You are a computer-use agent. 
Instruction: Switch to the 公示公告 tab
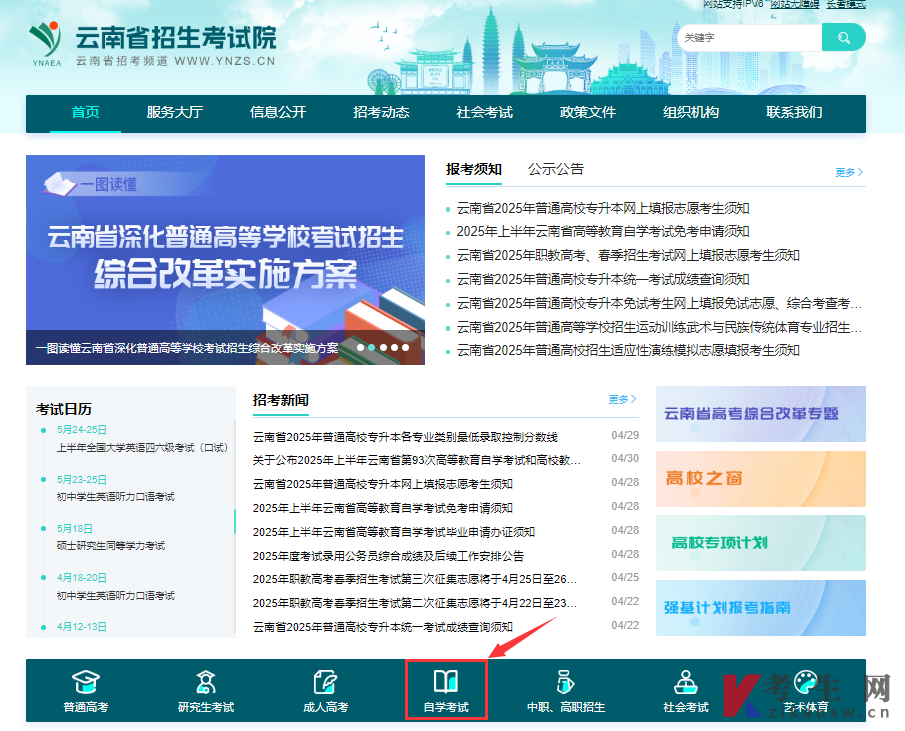pos(556,169)
